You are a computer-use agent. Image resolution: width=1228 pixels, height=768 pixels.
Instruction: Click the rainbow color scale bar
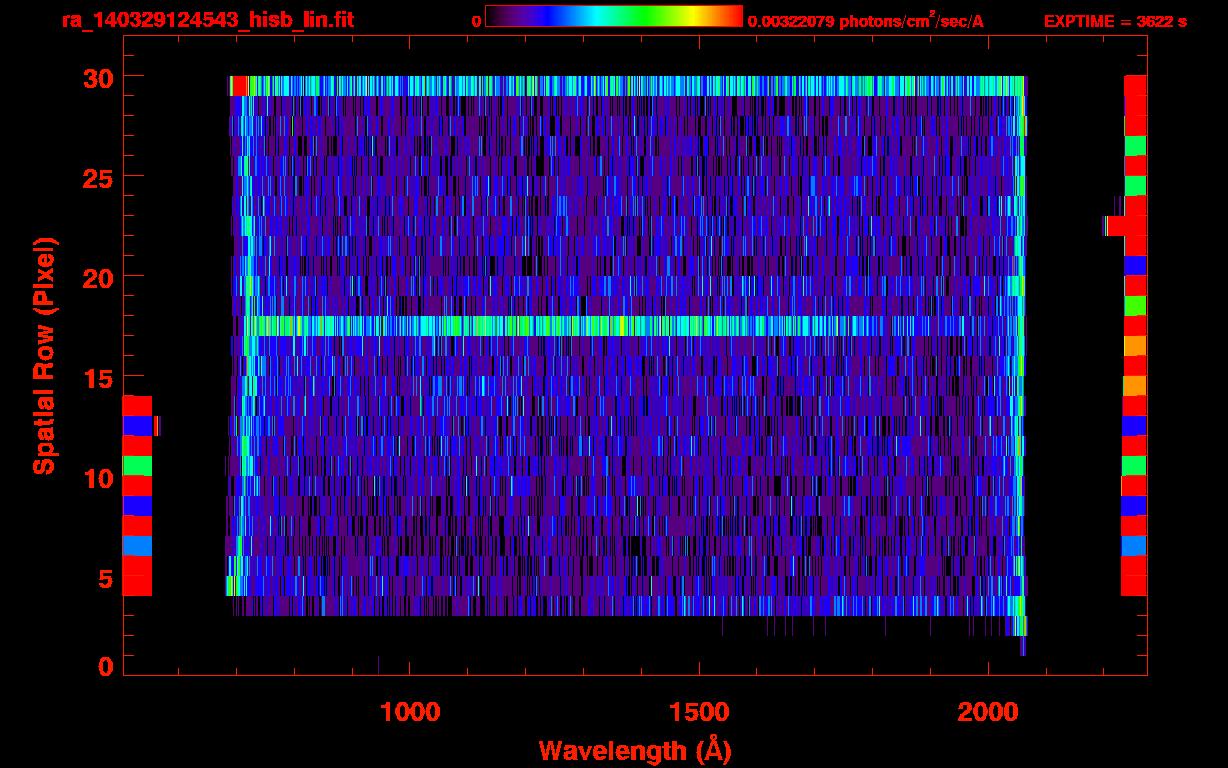pyautogui.click(x=613, y=17)
